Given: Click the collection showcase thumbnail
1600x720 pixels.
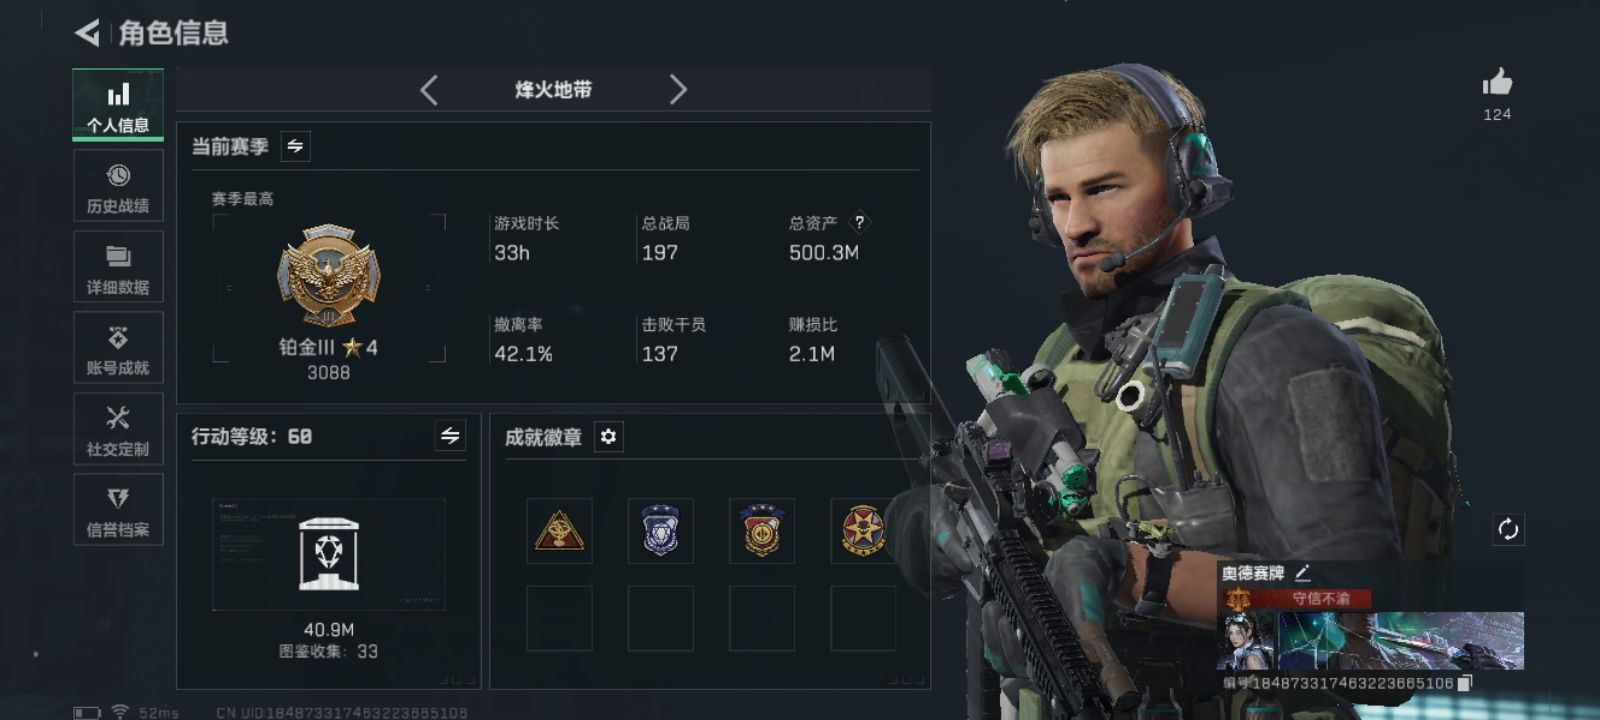Looking at the screenshot, I should pyautogui.click(x=329, y=554).
